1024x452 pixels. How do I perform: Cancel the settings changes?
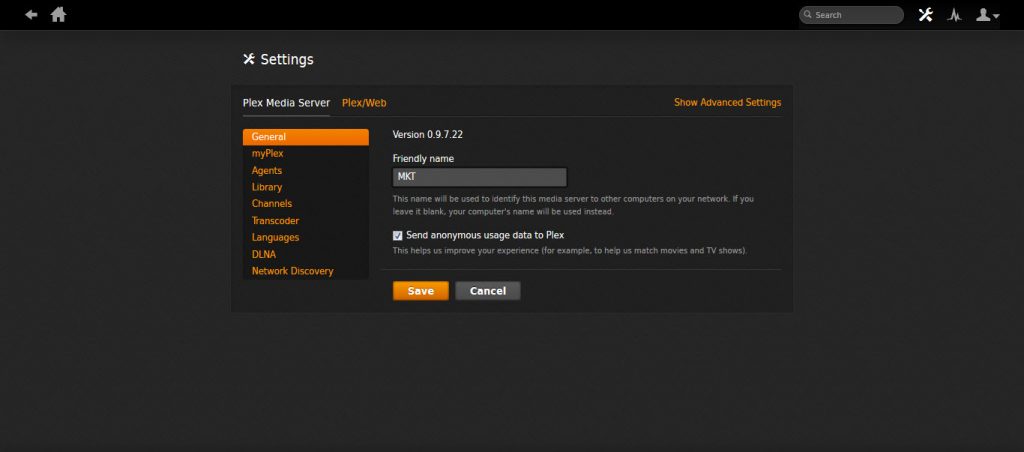tap(488, 291)
